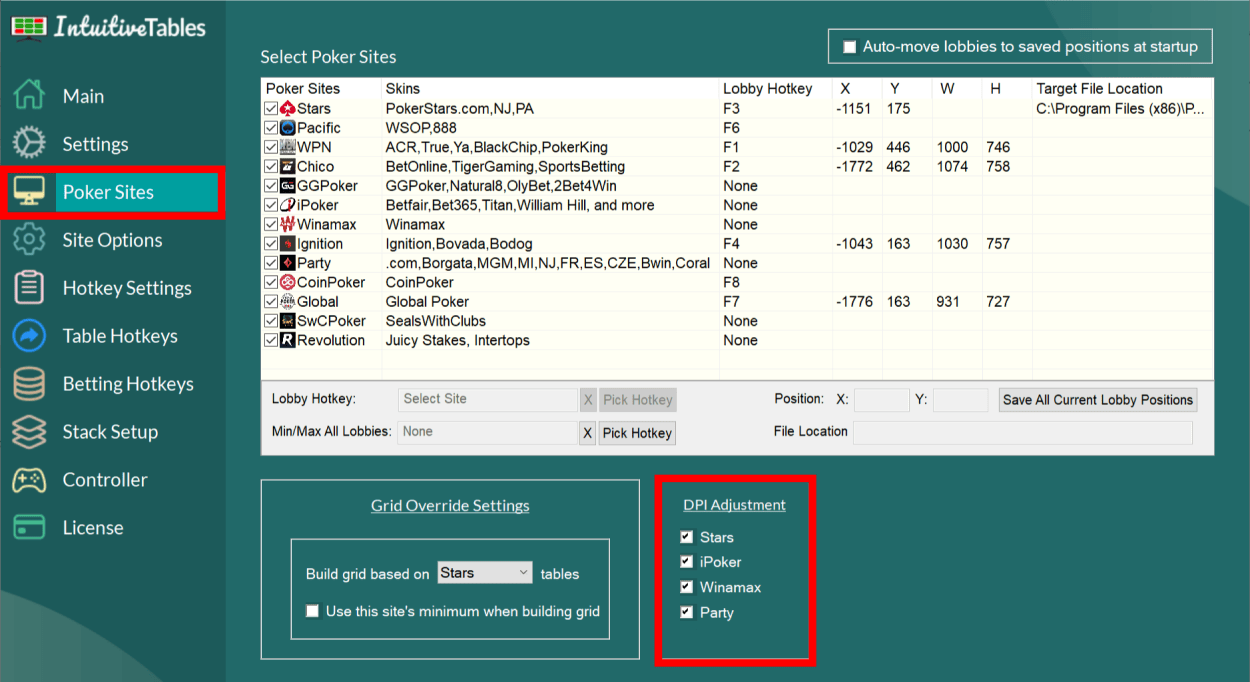Click the gear icon beside Settings
The image size is (1250, 682).
click(x=29, y=144)
